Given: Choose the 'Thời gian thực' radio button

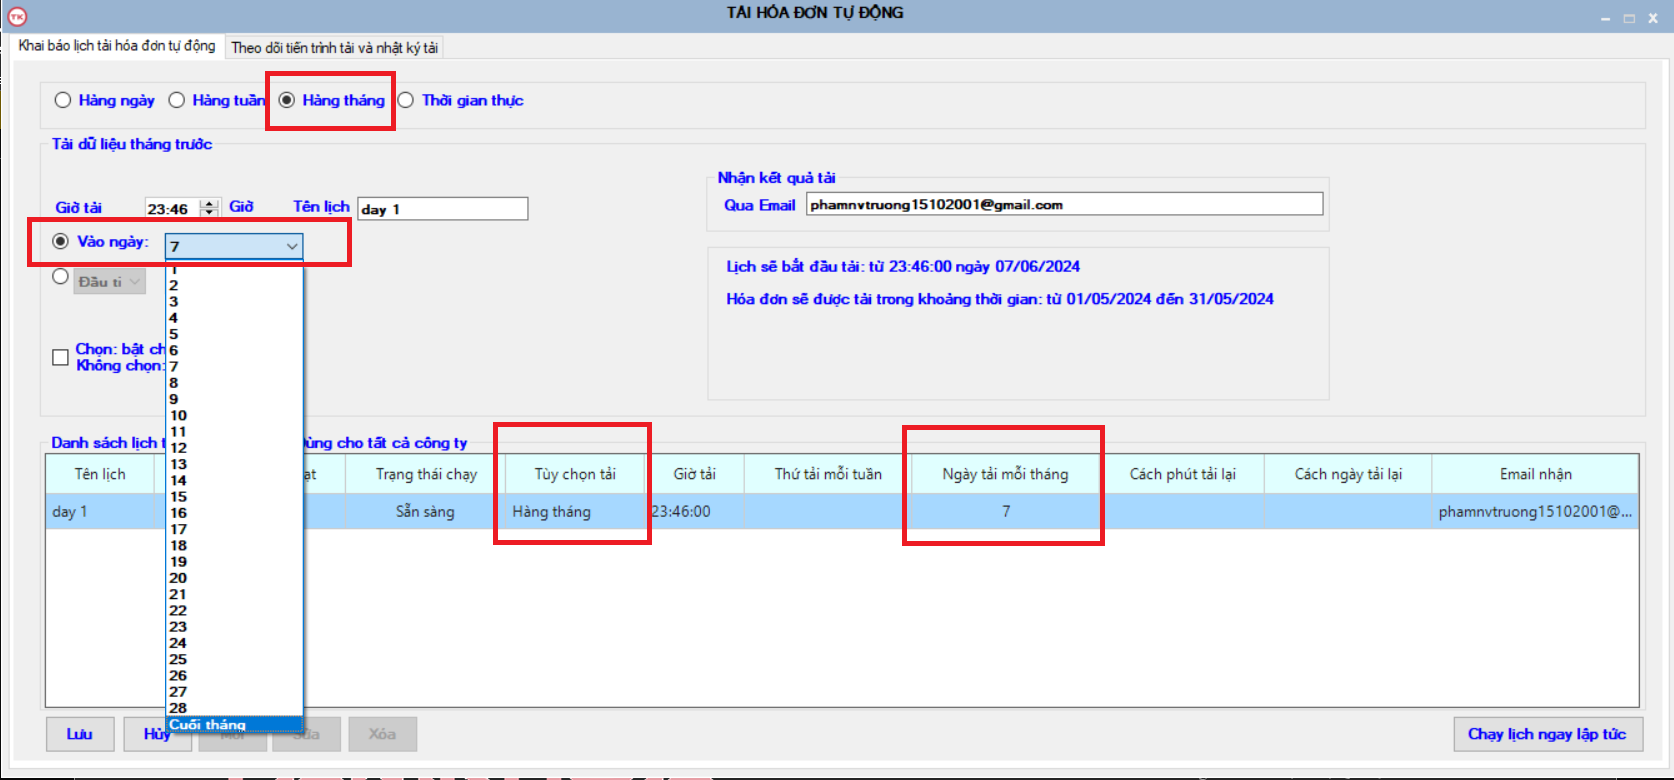Looking at the screenshot, I should point(406,100).
